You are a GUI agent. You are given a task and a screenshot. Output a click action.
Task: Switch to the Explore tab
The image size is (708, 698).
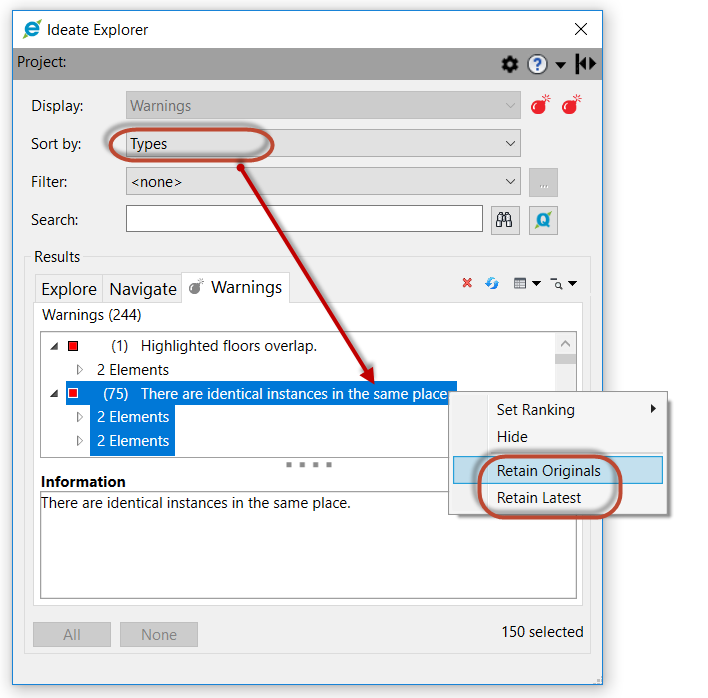(x=69, y=289)
